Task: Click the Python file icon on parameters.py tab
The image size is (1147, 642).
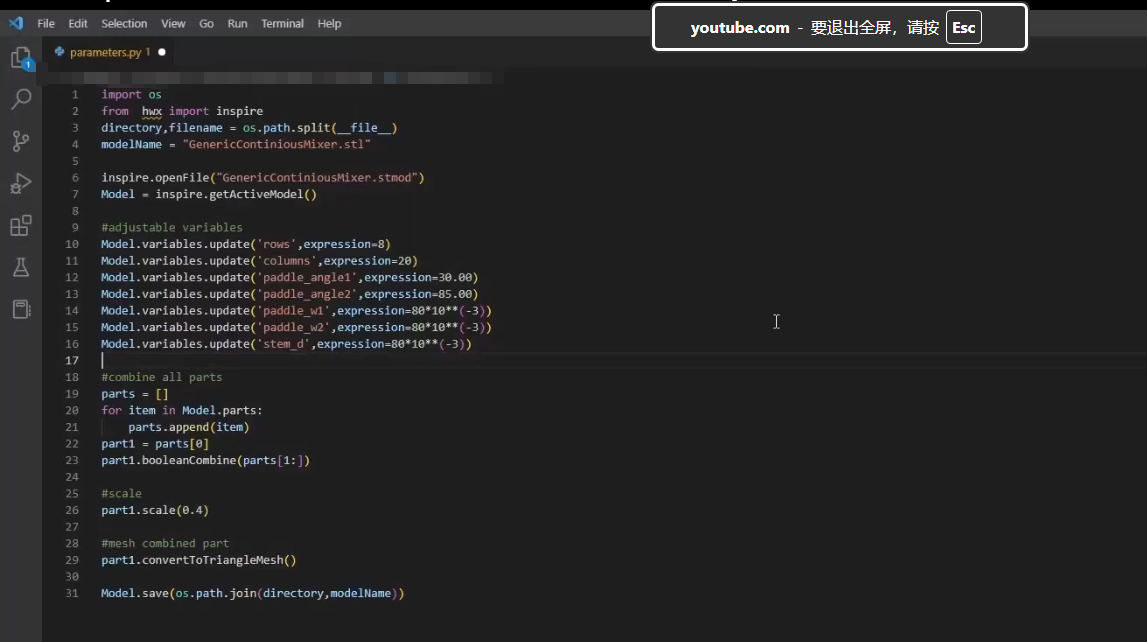Action: click(x=59, y=52)
